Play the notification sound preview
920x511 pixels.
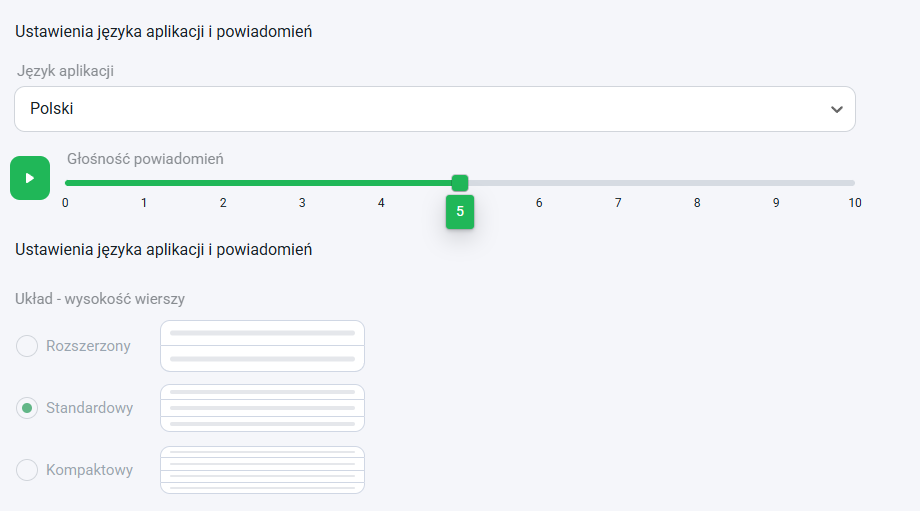click(x=30, y=178)
